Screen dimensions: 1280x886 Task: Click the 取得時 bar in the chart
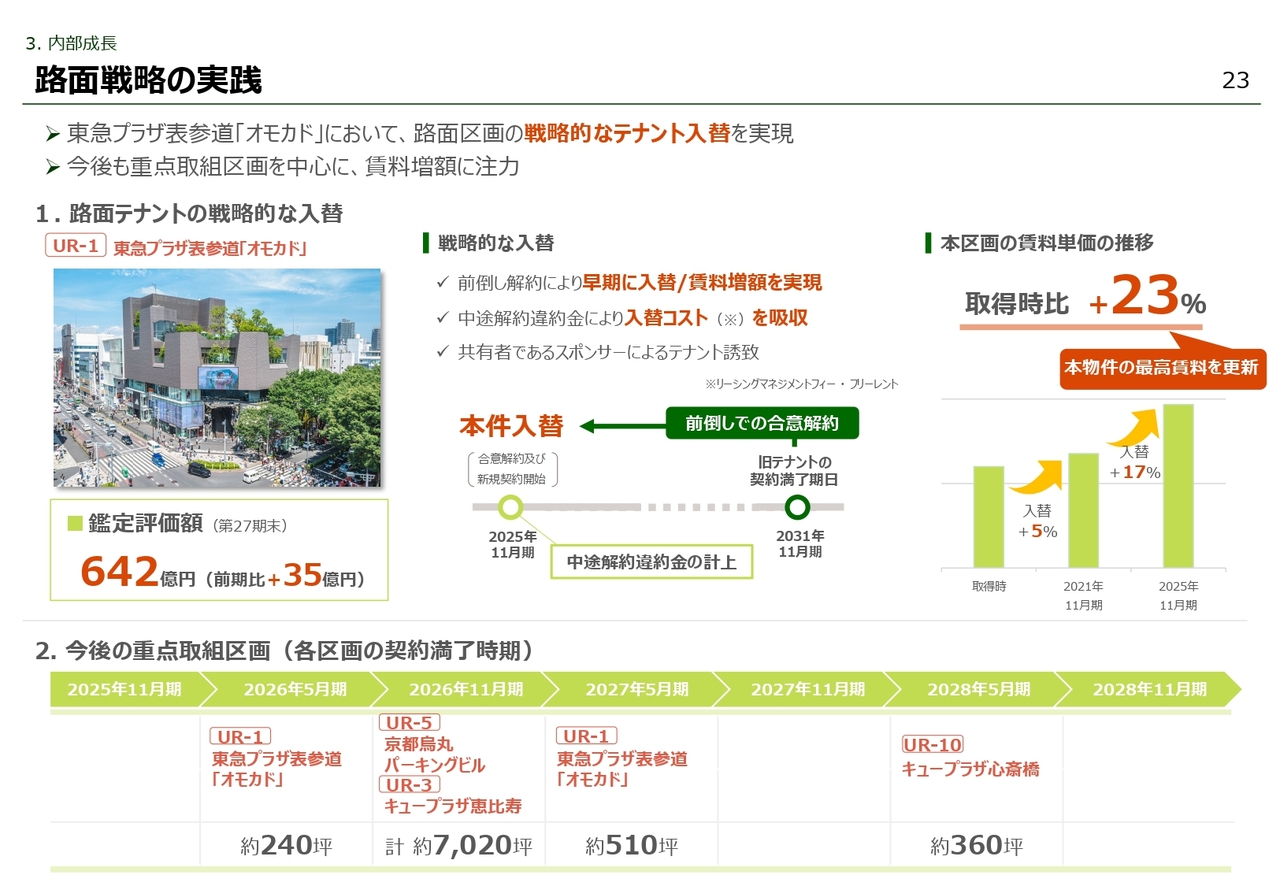tap(988, 517)
